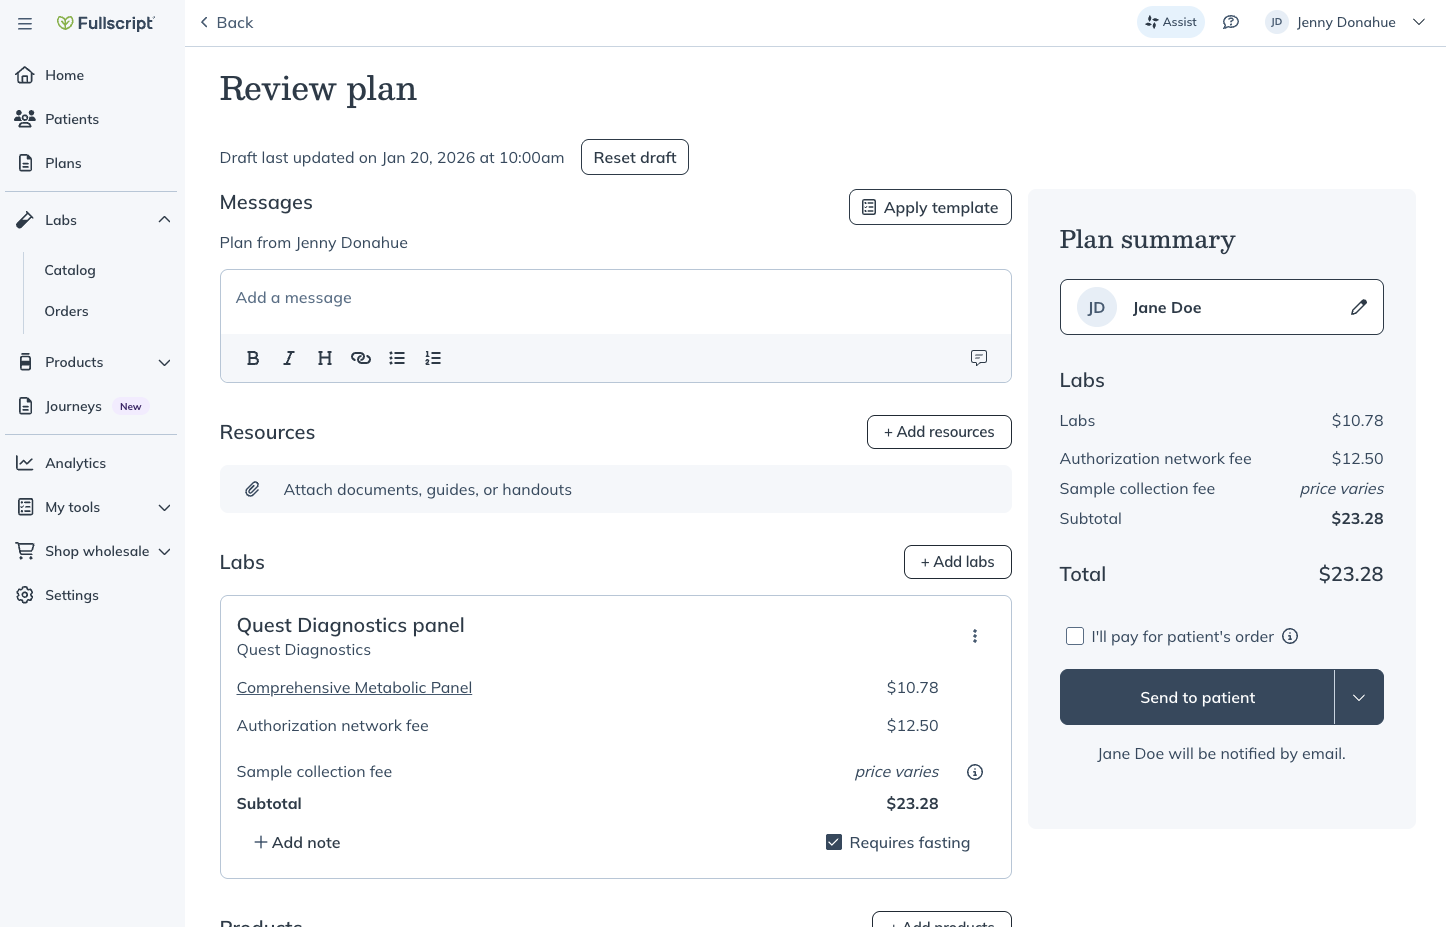Click the Products bottle icon
Screen dimensions: 1446x927
(25, 362)
